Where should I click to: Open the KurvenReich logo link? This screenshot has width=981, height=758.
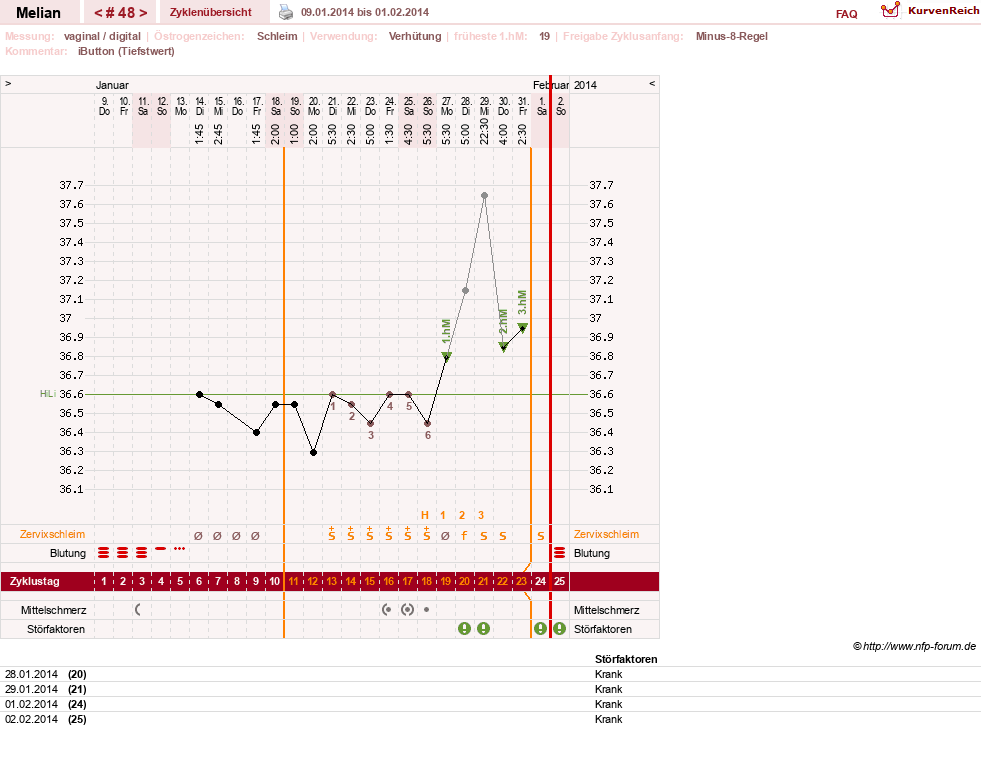click(x=929, y=11)
